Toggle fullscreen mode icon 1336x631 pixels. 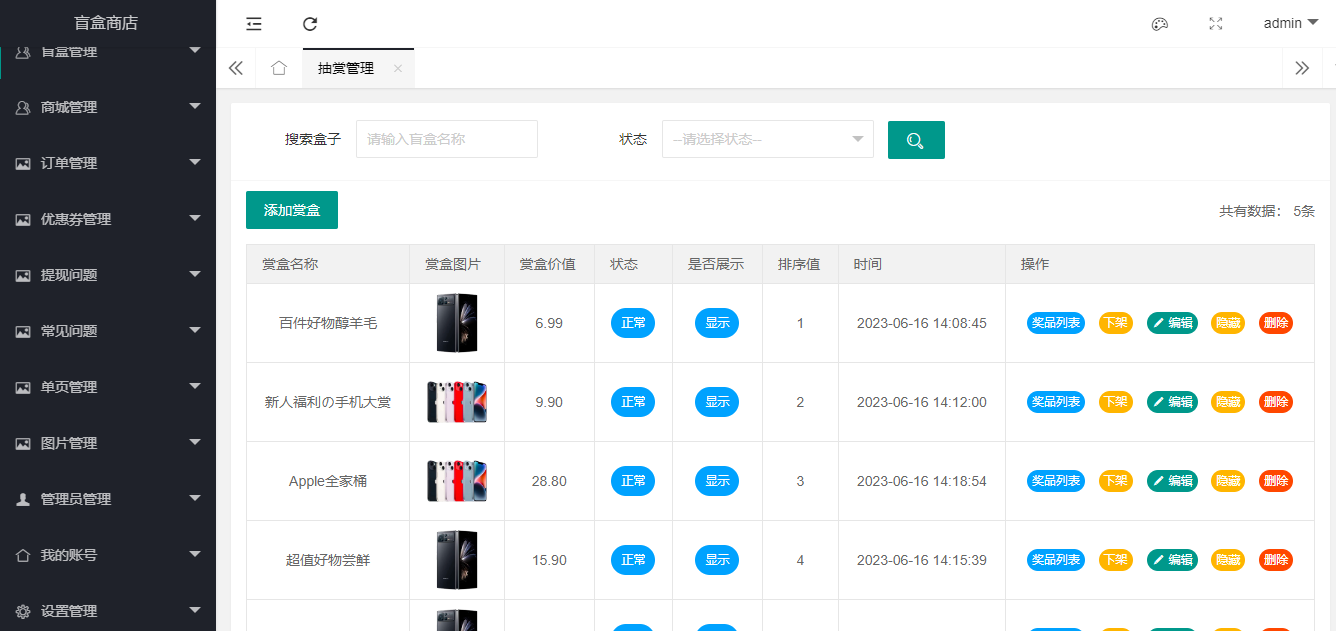pos(1216,24)
